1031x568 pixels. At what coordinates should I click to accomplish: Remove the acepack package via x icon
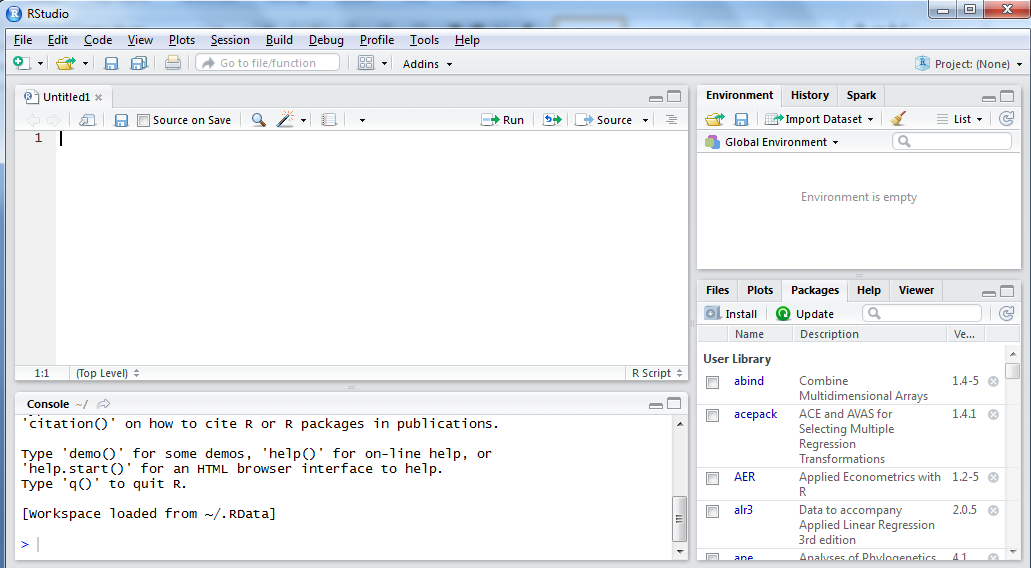tap(994, 414)
